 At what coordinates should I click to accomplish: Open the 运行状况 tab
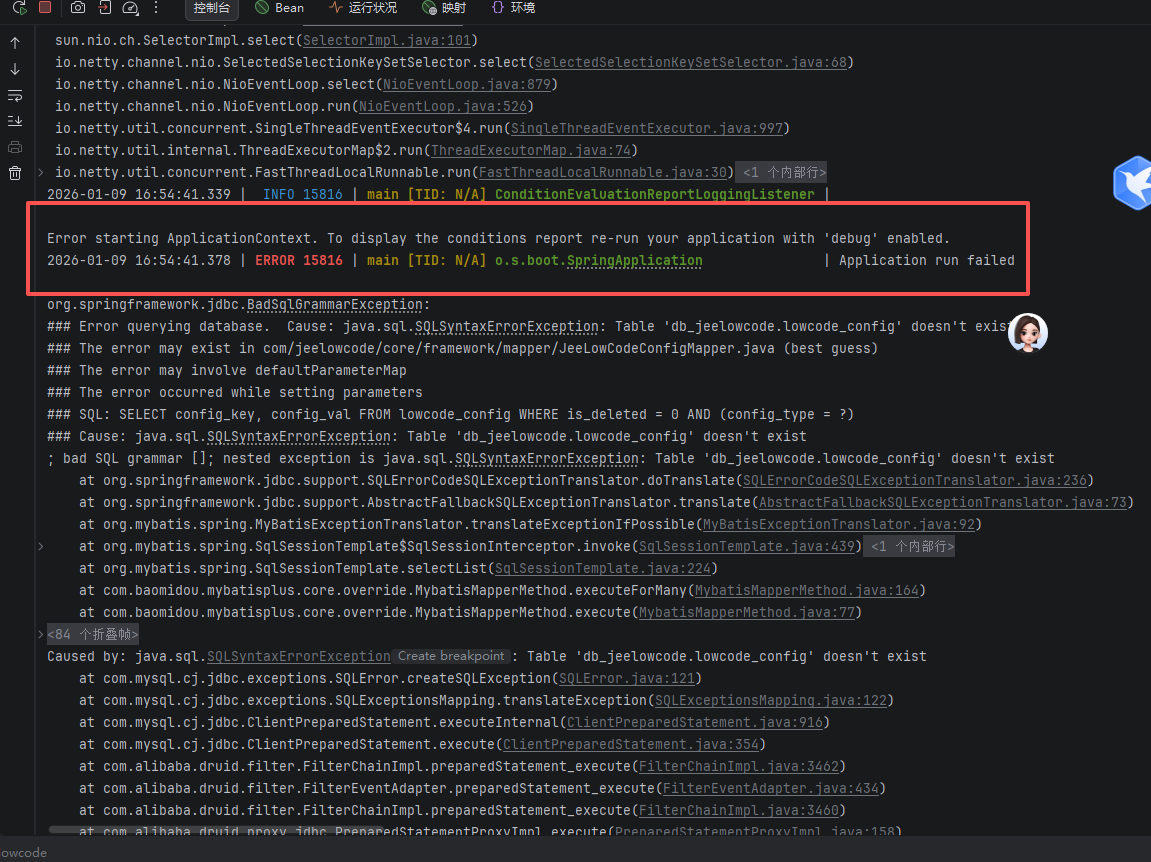tap(363, 8)
